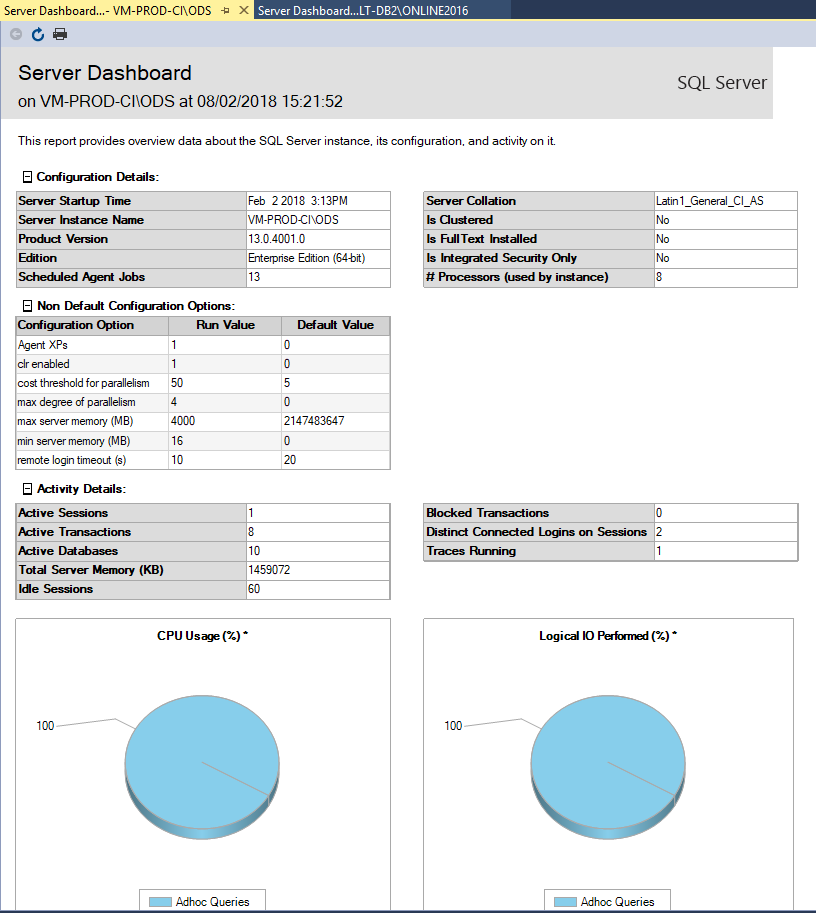Viewport: 816px width, 913px height.
Task: Print the report using the printer icon
Action: tap(60, 34)
